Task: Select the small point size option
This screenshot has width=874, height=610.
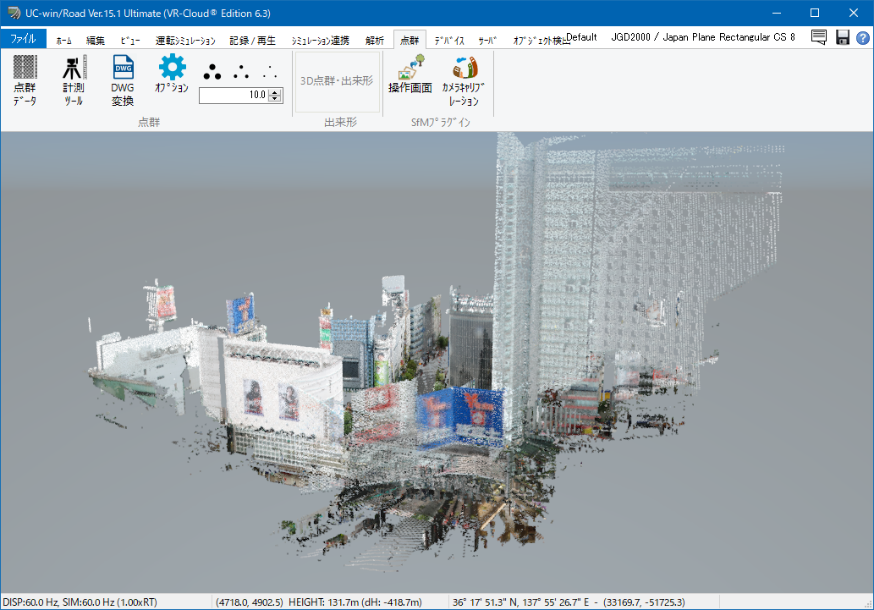Action: pyautogui.click(x=269, y=73)
